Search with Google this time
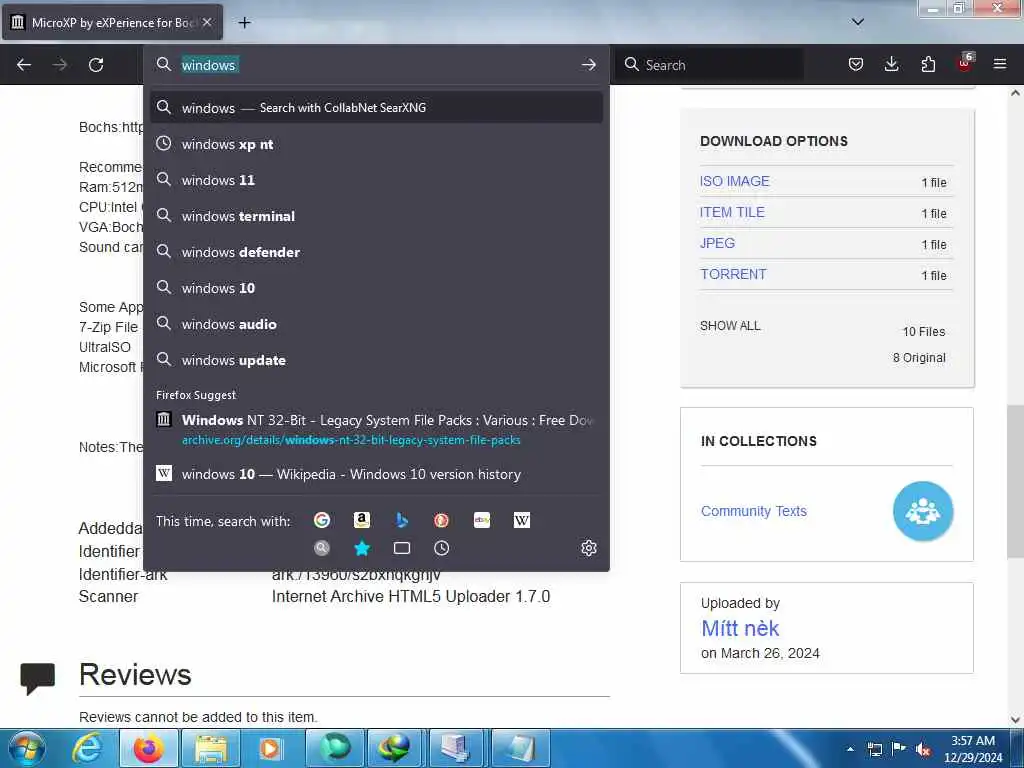1024x768 pixels. (x=321, y=520)
